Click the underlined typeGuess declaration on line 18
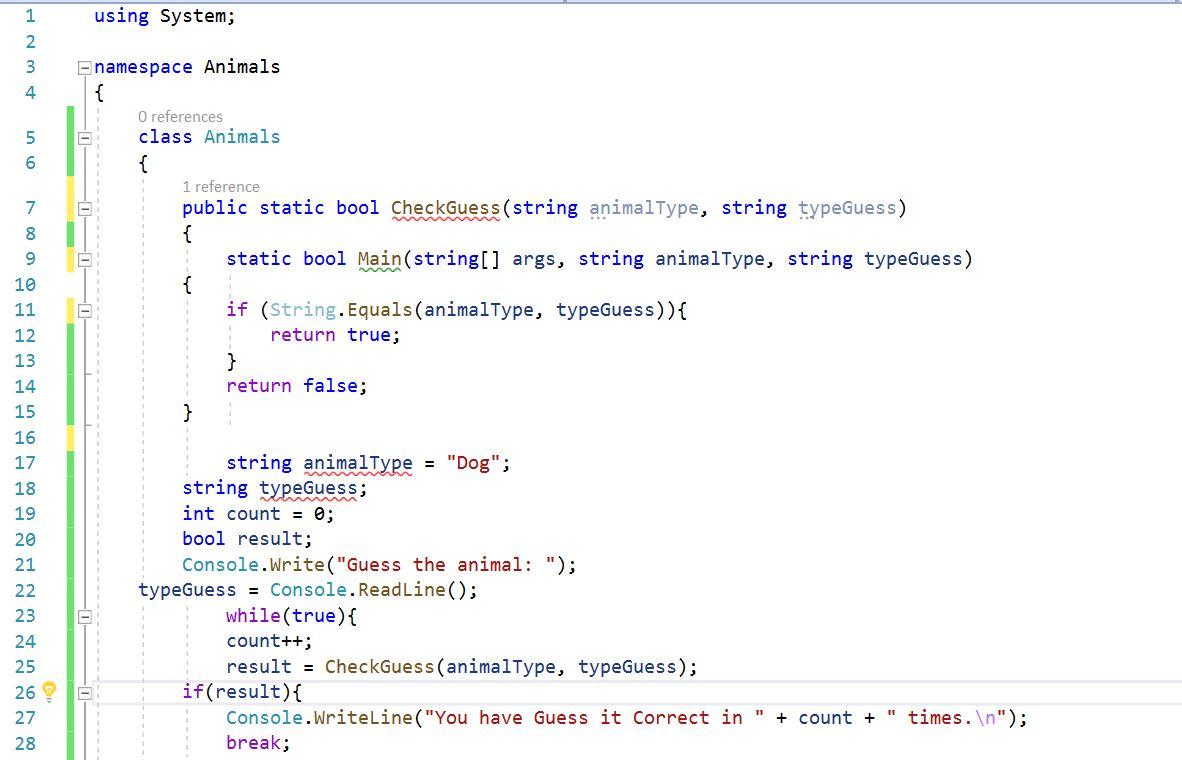This screenshot has height=760, width=1182. tap(308, 488)
